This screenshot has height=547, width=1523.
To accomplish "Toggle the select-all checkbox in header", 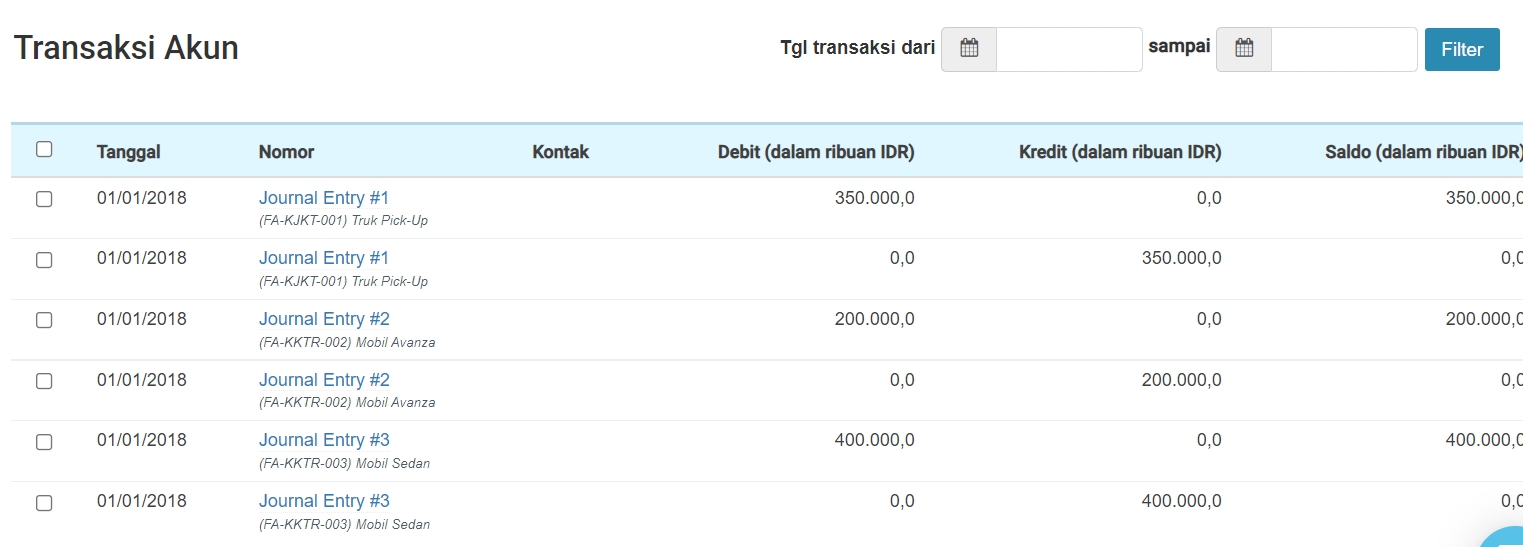I will click(44, 150).
